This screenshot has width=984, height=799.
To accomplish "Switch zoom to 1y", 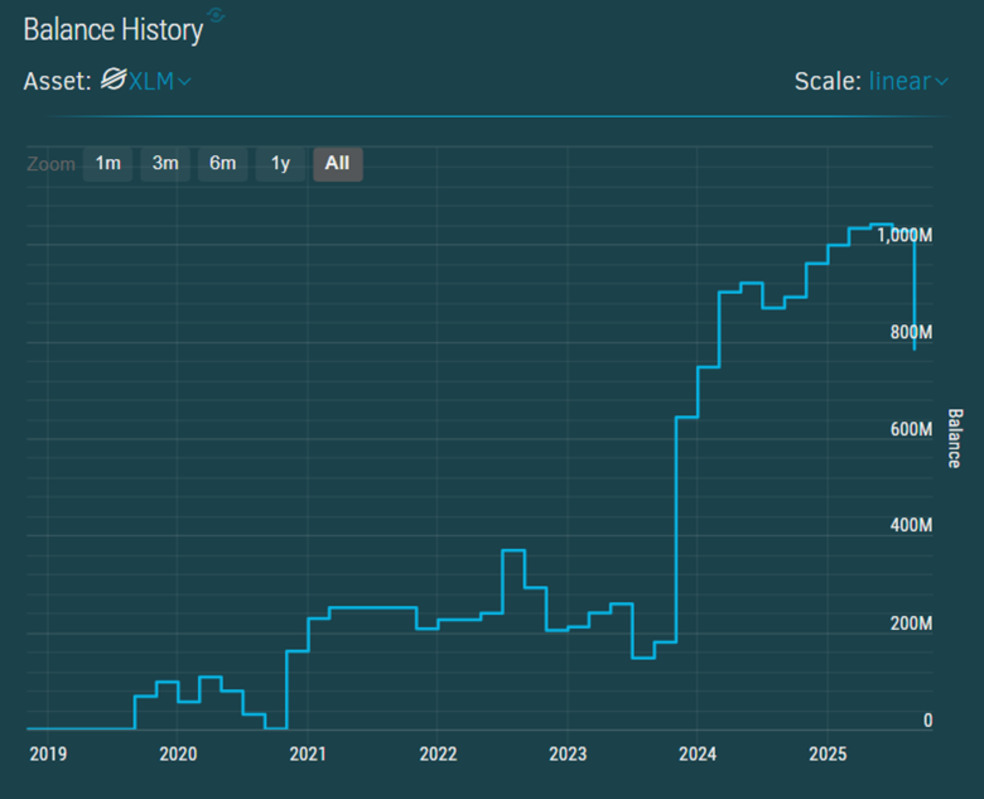I will pos(280,163).
